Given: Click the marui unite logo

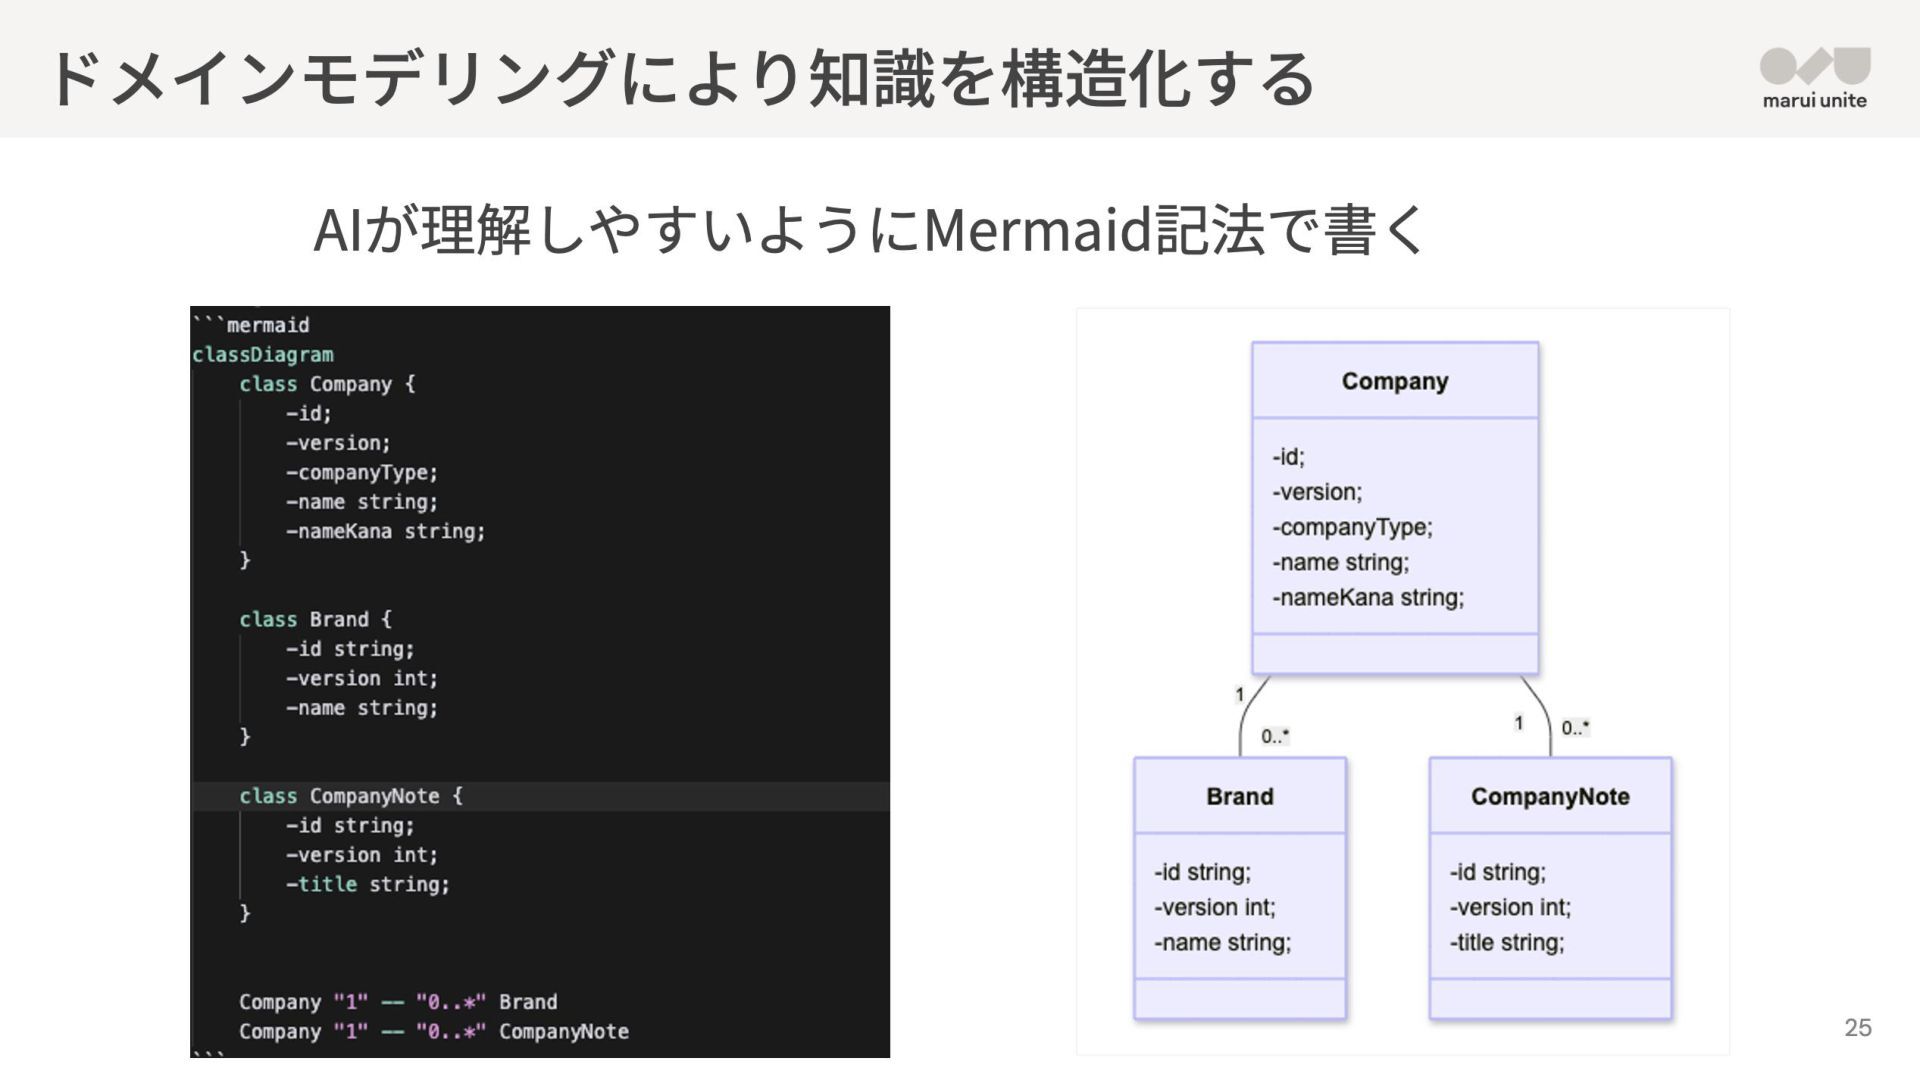Looking at the screenshot, I should (1814, 78).
